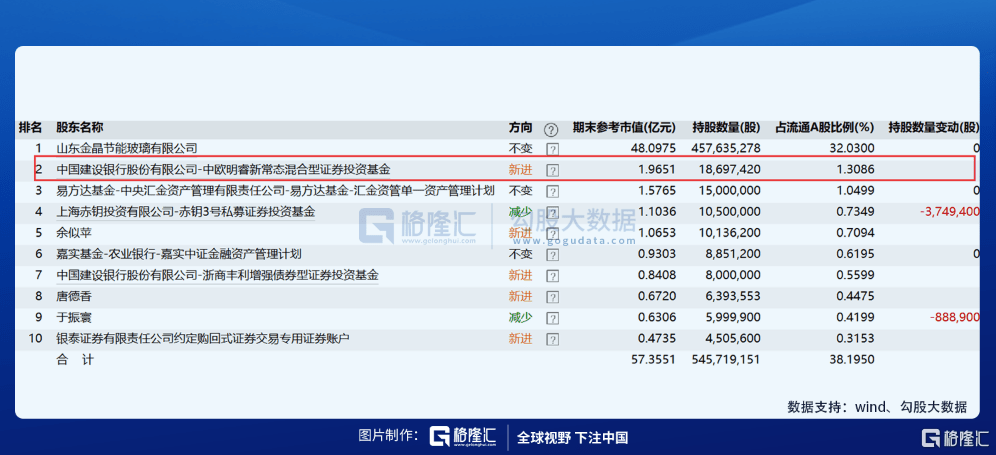Click share change value -3,749,400

point(951,212)
